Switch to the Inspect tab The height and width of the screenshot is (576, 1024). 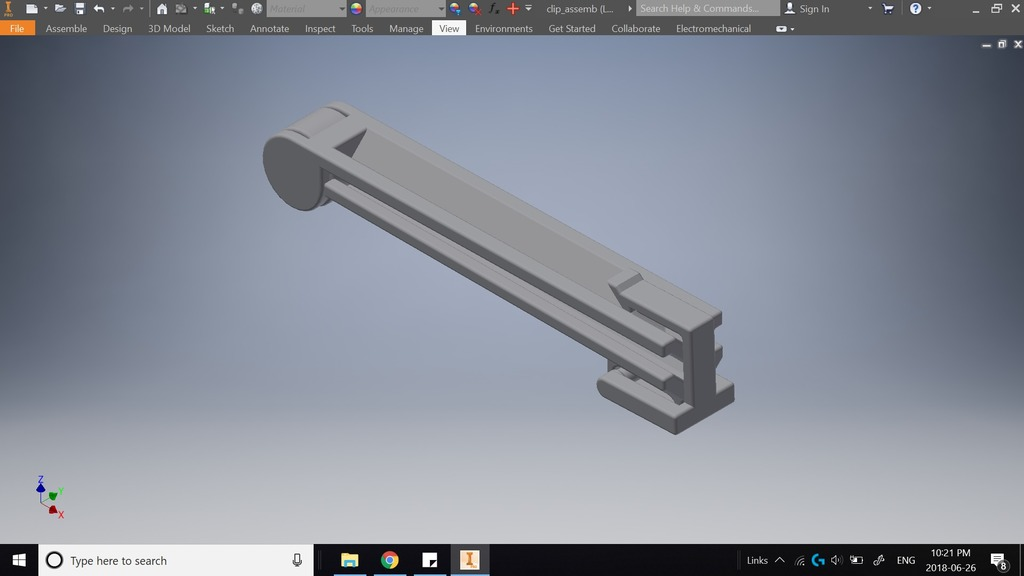click(x=320, y=28)
